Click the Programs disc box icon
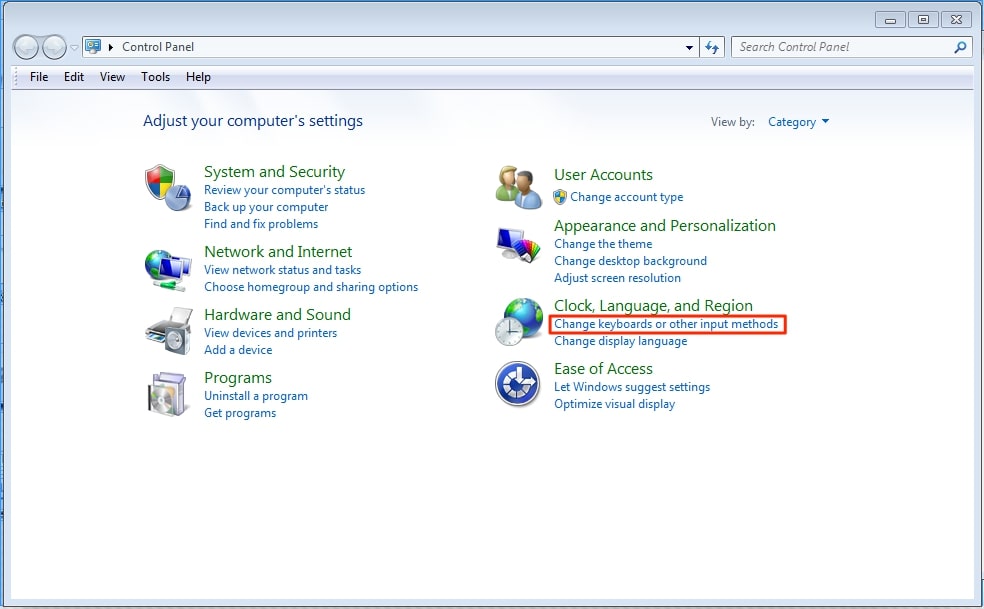This screenshot has height=609, width=984. pos(167,394)
